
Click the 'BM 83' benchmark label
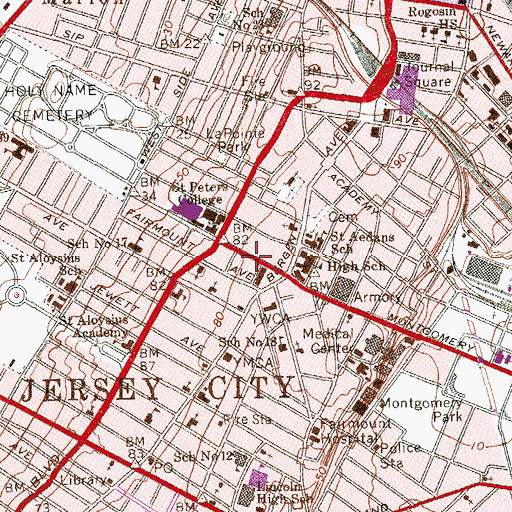click(x=136, y=448)
